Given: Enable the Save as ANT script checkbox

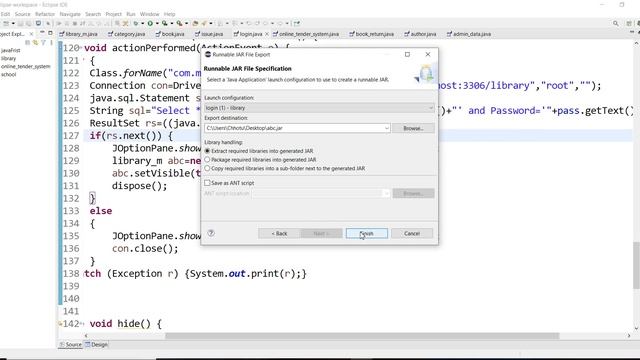Looking at the screenshot, I should click(x=207, y=183).
